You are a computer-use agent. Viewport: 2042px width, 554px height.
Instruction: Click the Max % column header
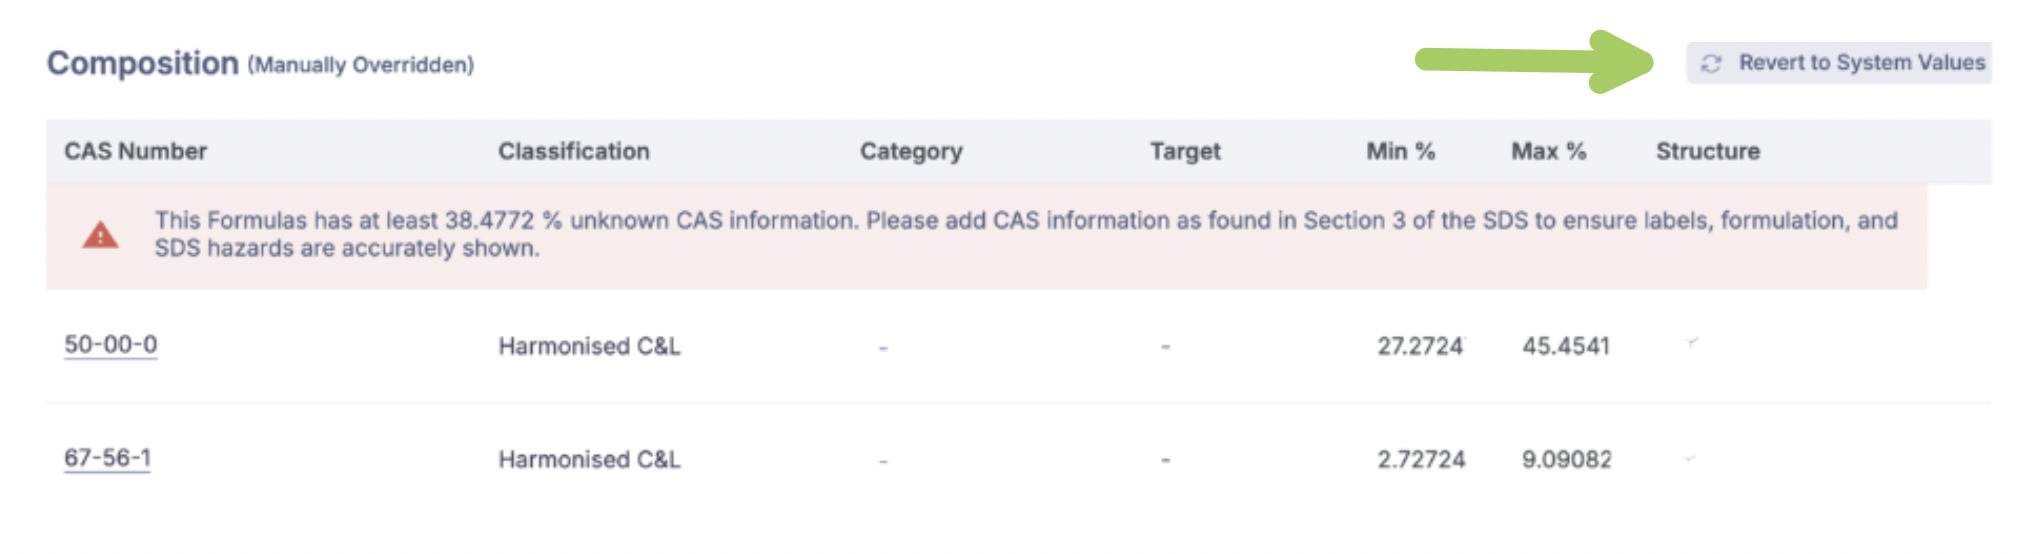[1548, 151]
